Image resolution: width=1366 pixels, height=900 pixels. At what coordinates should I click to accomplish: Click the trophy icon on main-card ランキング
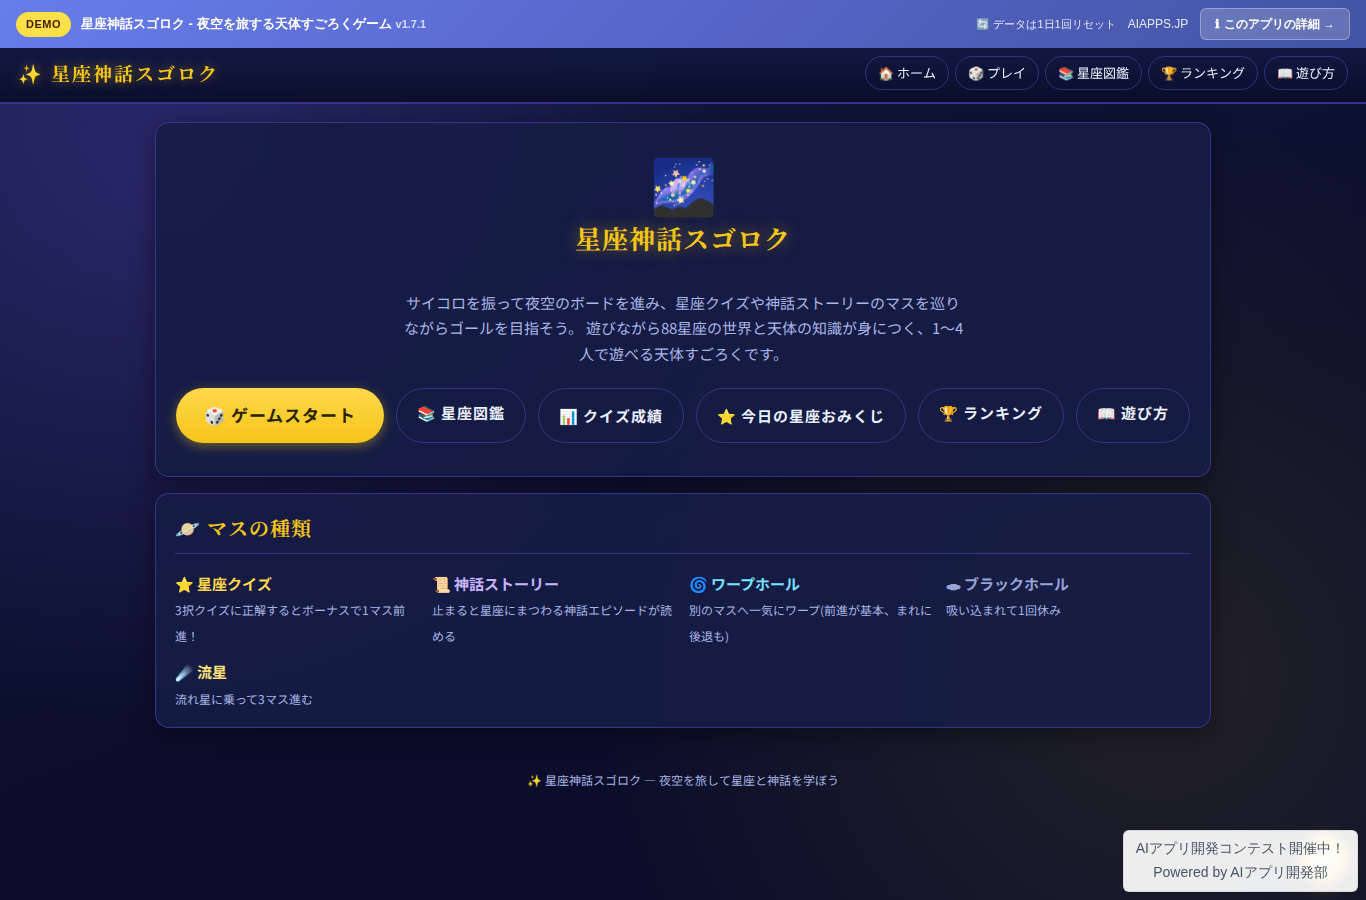[x=948, y=414]
